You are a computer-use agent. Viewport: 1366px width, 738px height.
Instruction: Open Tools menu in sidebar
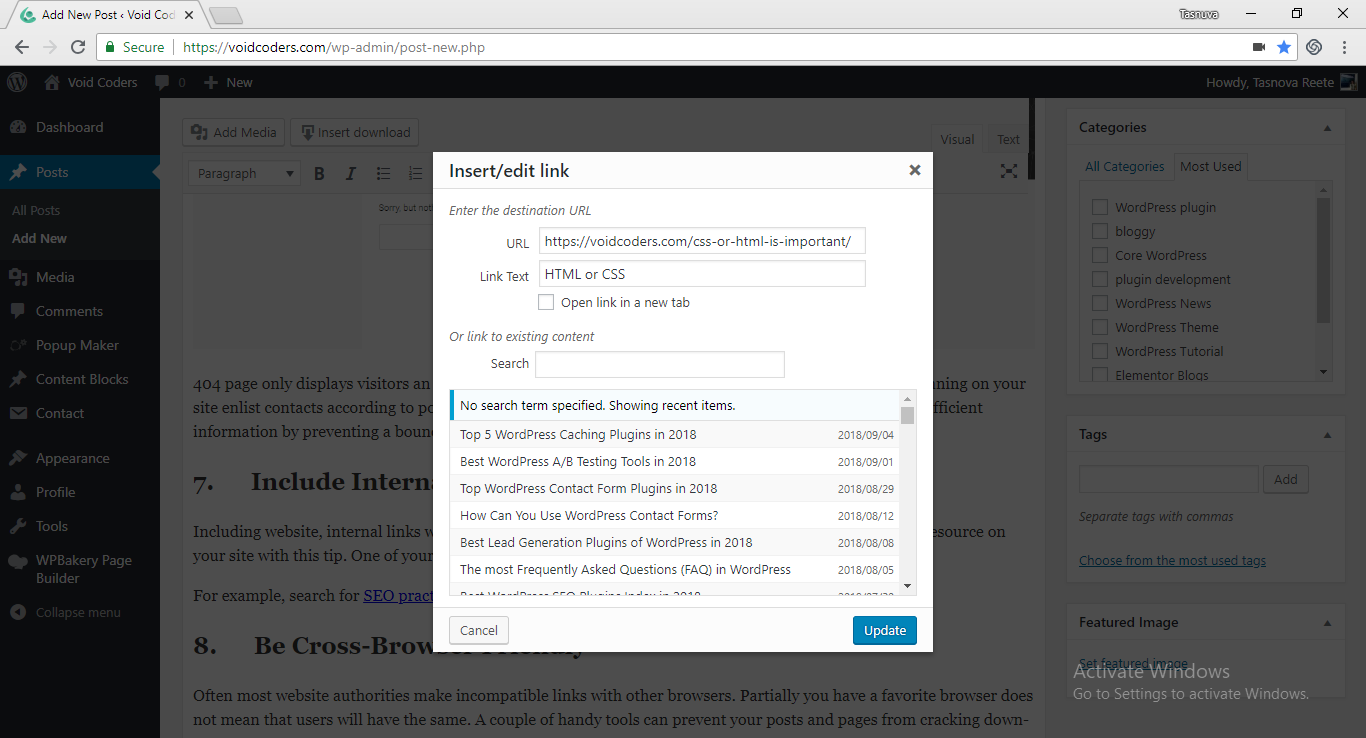click(x=80, y=526)
